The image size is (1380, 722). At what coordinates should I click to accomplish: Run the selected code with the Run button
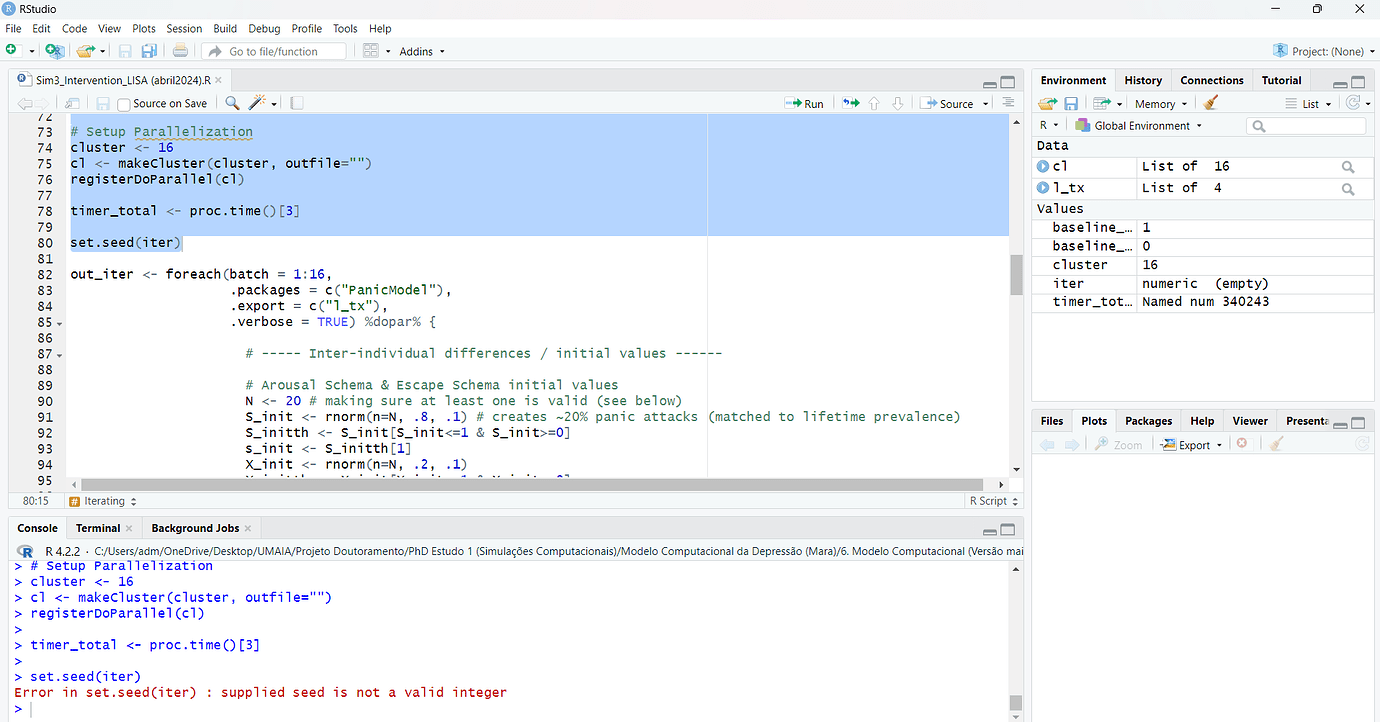click(804, 103)
